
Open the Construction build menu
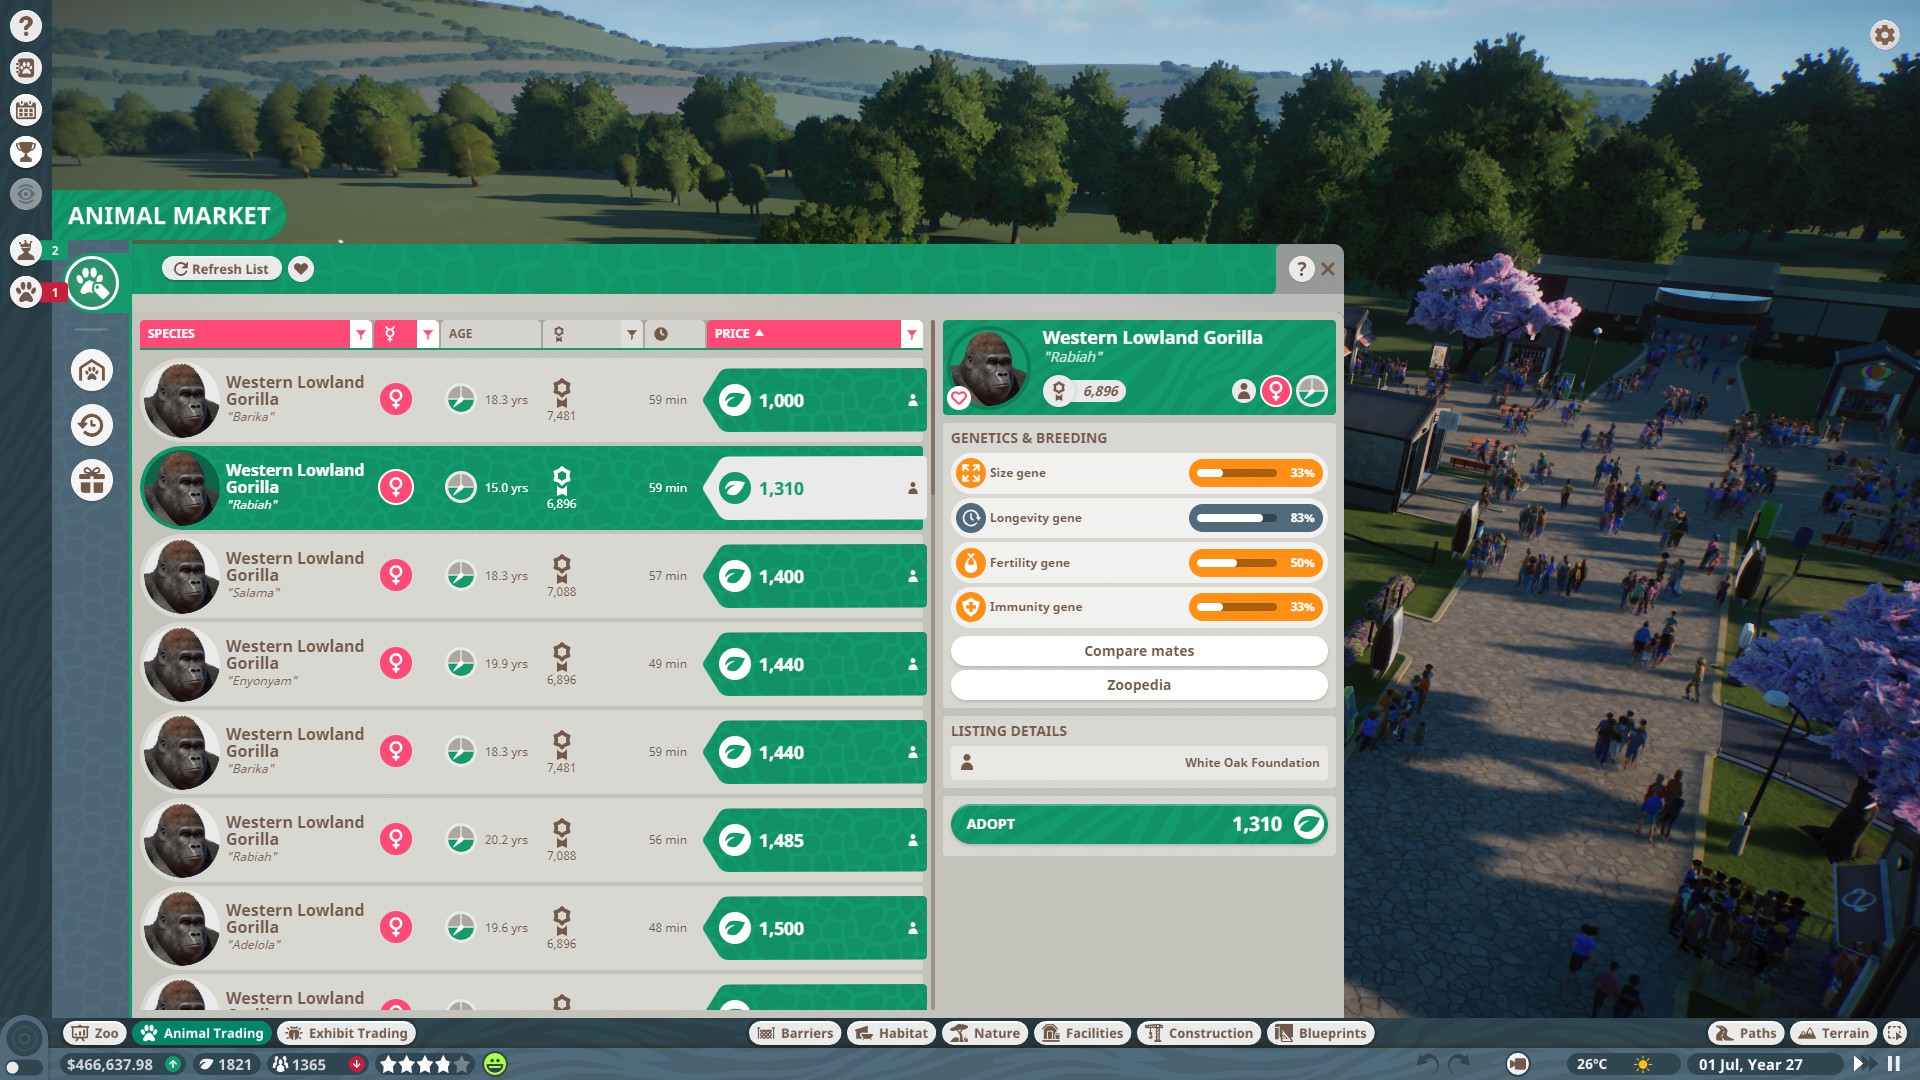(x=1198, y=1033)
